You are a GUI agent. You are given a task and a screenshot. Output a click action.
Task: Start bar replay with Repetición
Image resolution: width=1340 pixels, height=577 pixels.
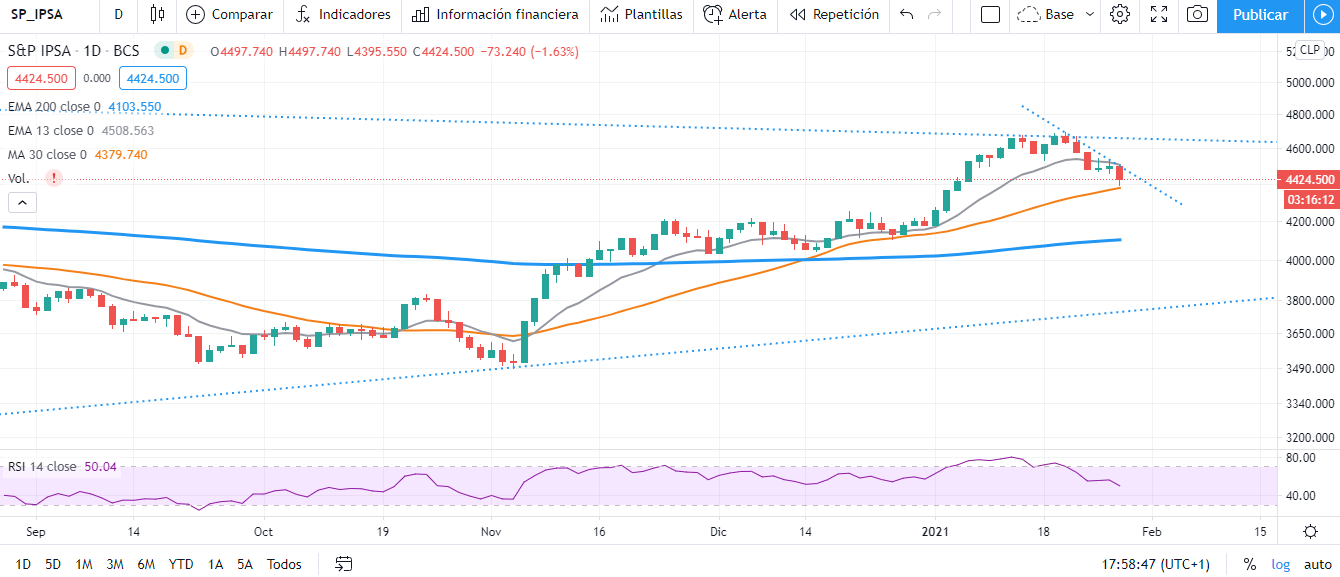point(834,15)
